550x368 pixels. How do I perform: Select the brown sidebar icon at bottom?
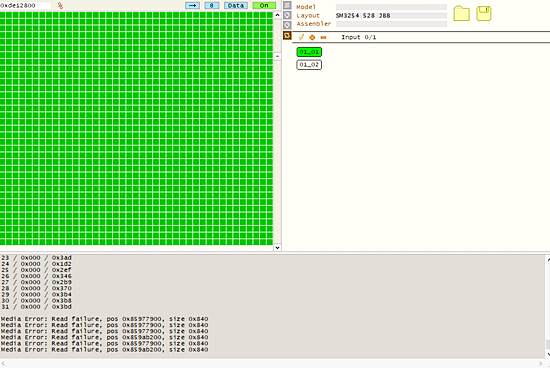[287, 35]
